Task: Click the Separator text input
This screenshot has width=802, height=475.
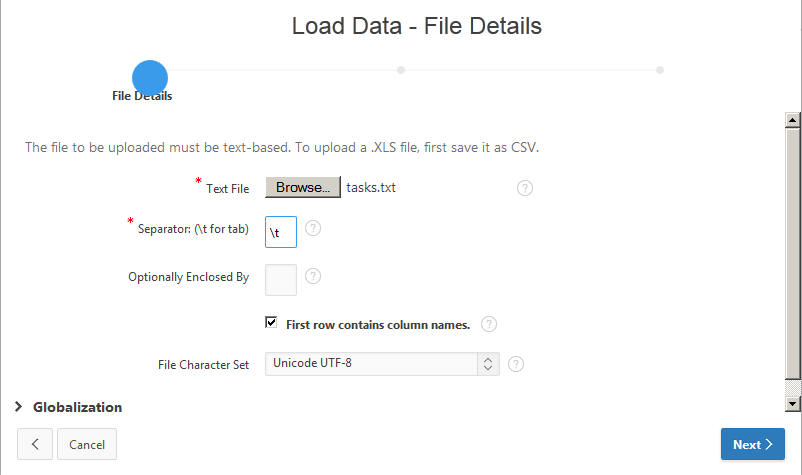Action: tap(281, 230)
